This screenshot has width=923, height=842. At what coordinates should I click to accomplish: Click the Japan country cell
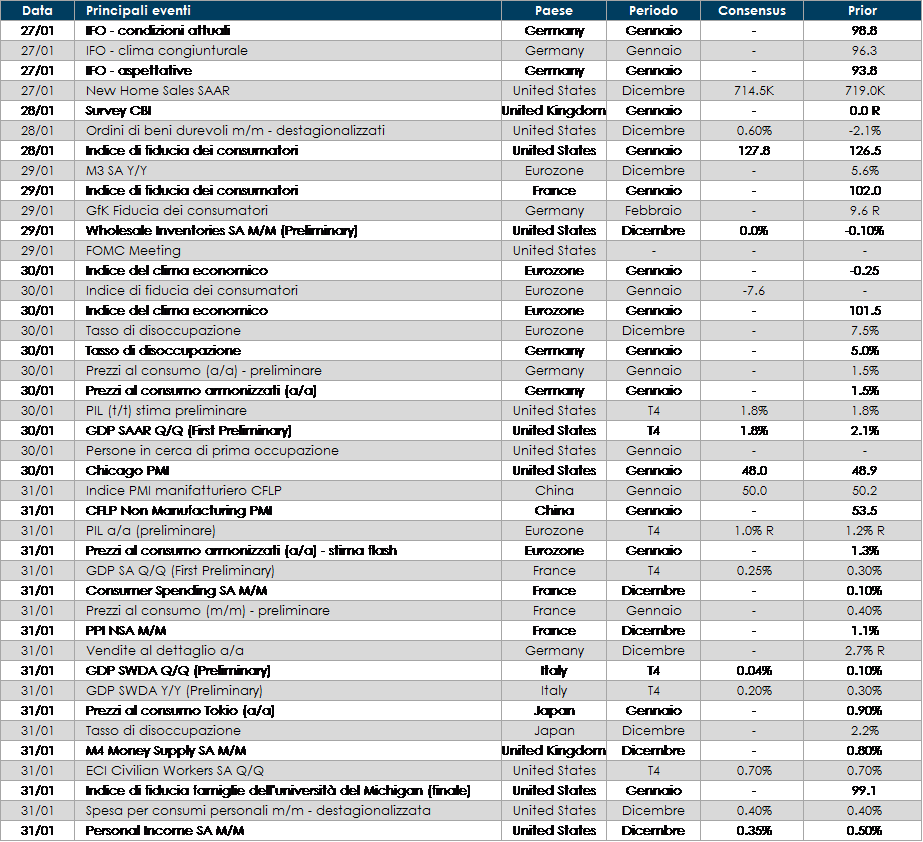[x=554, y=731]
